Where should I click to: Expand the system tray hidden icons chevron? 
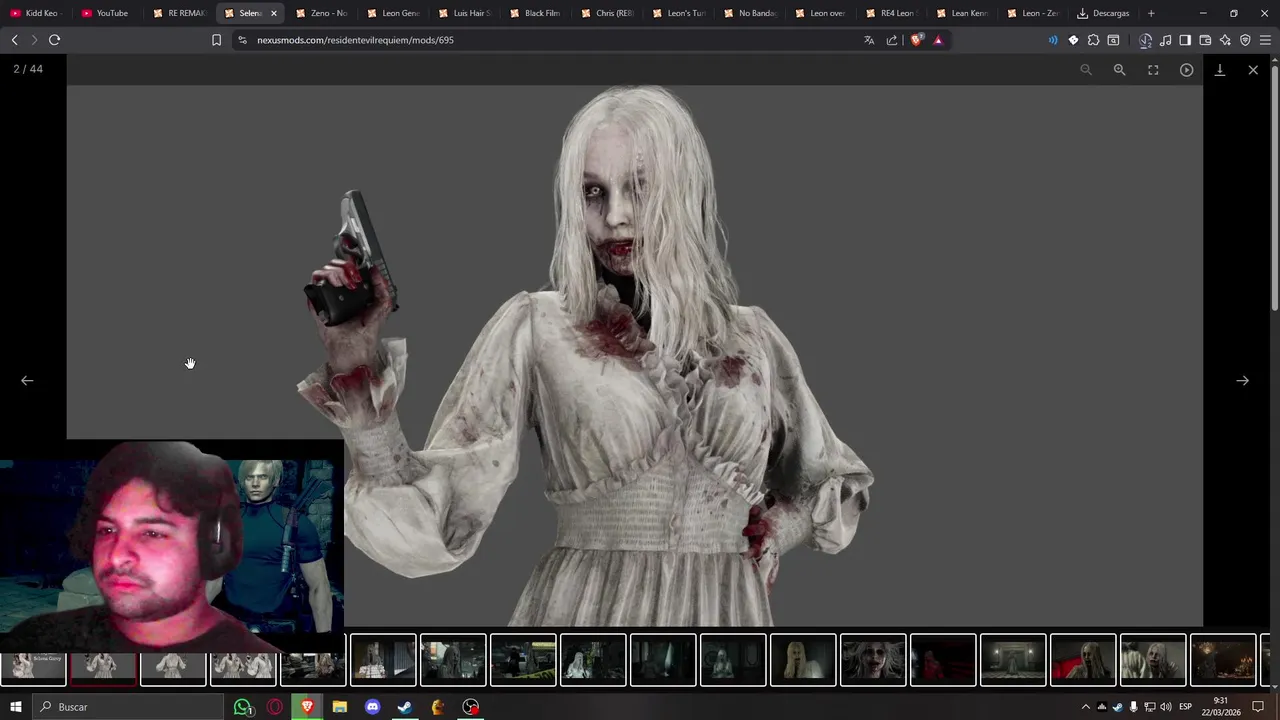pos(1085,707)
